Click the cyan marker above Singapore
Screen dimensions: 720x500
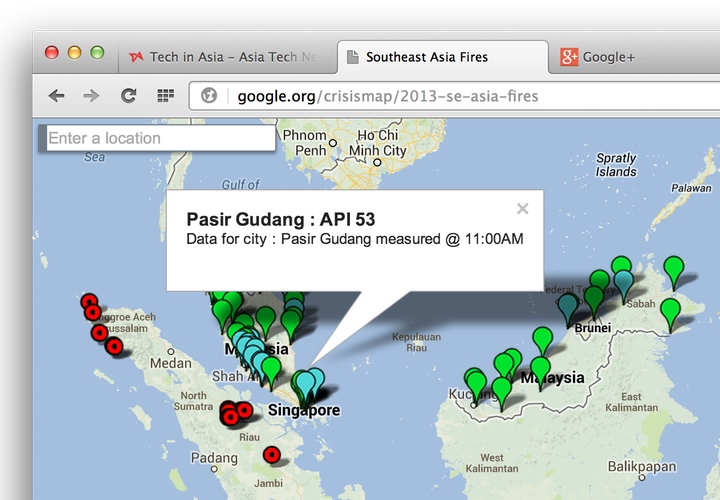click(305, 383)
